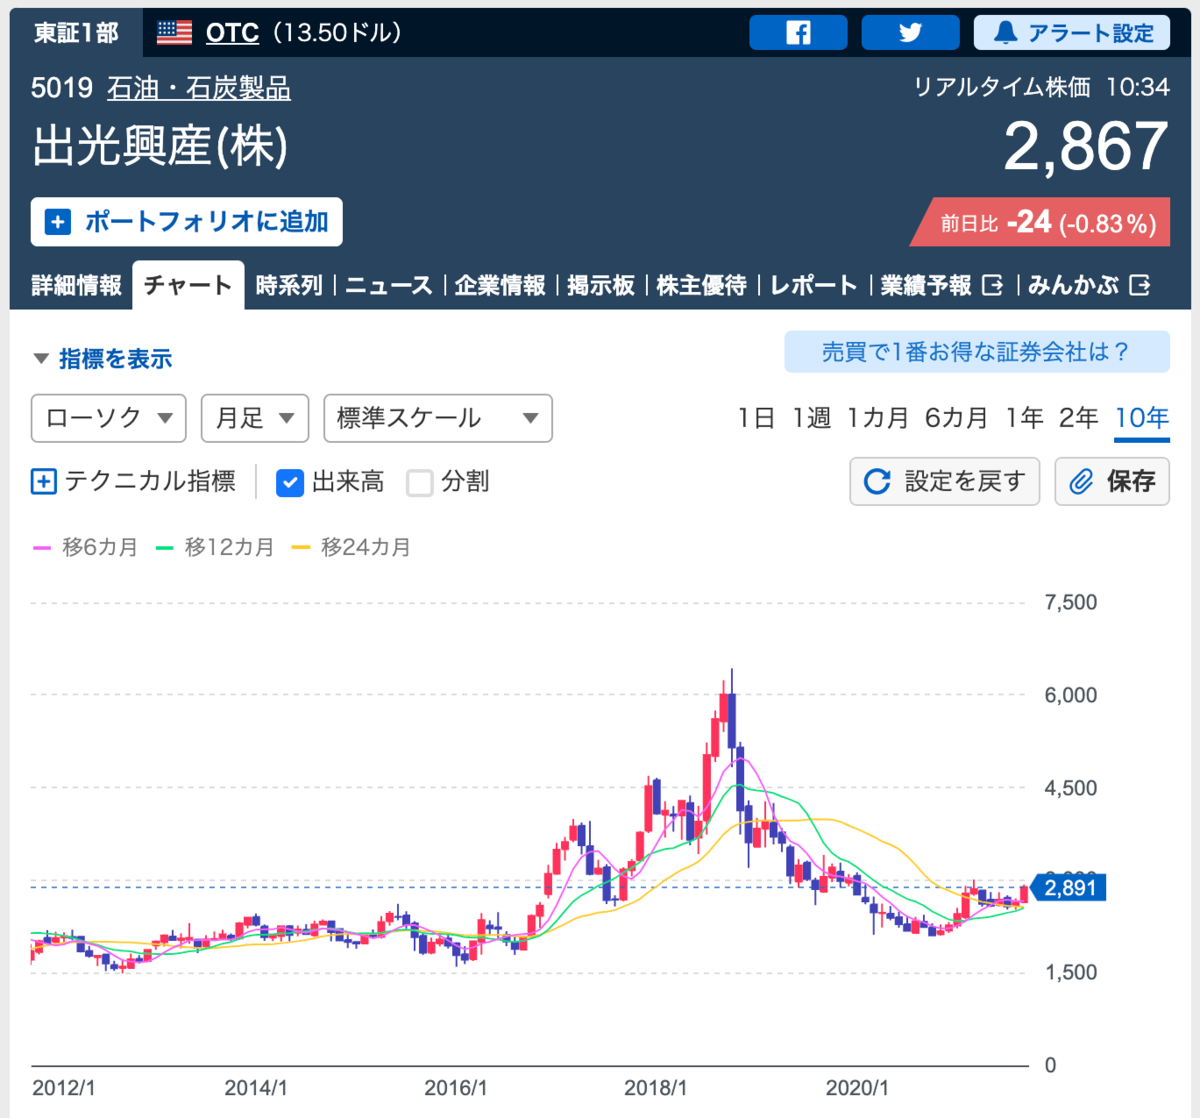The width and height of the screenshot is (1200, 1118).
Task: Click 前日比 -24 change badge
Action: pos(1040,222)
